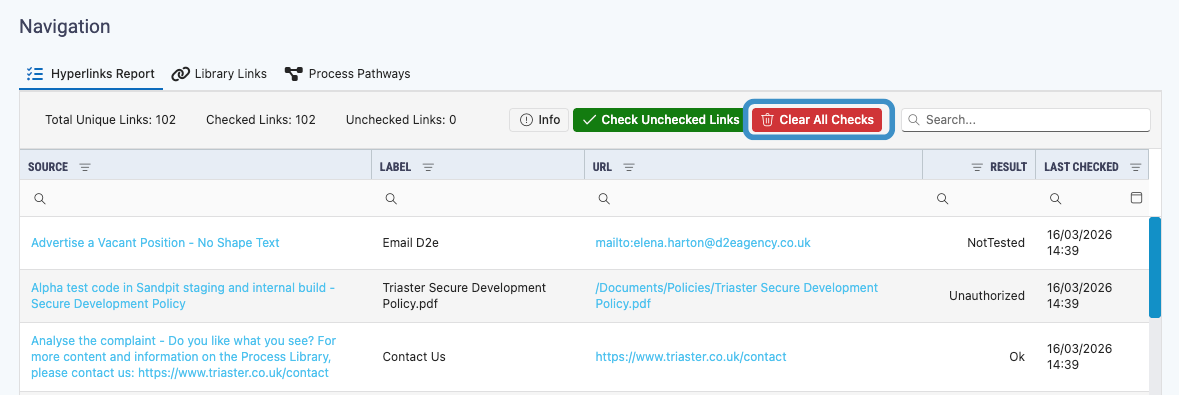The height and width of the screenshot is (395, 1179).
Task: Click the LABEL filter row search icon
Action: click(391, 199)
